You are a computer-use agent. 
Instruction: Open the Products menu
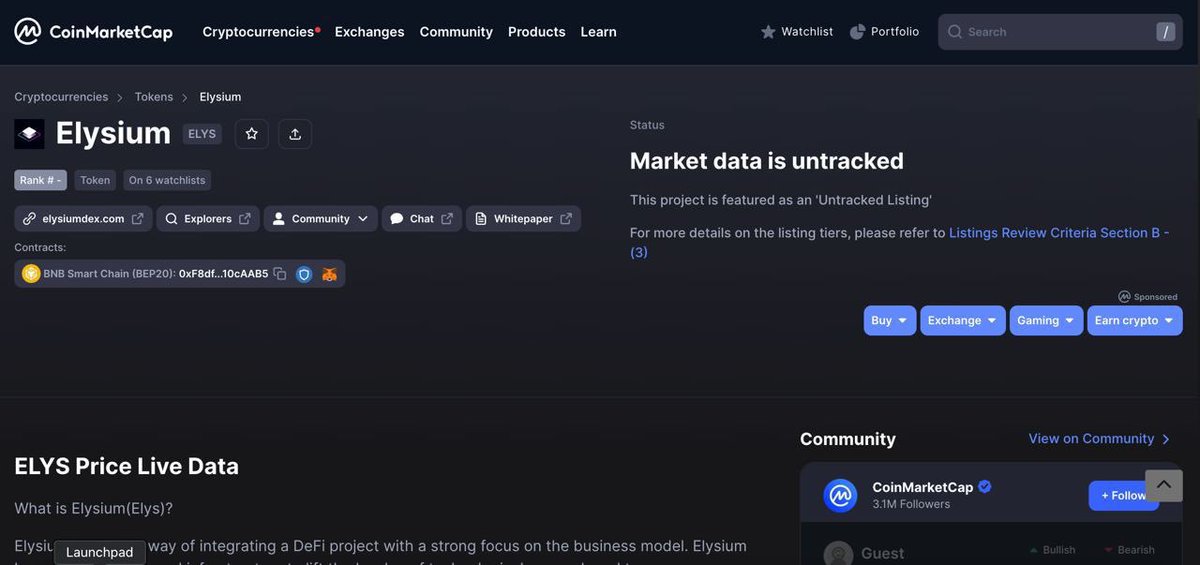tap(536, 32)
